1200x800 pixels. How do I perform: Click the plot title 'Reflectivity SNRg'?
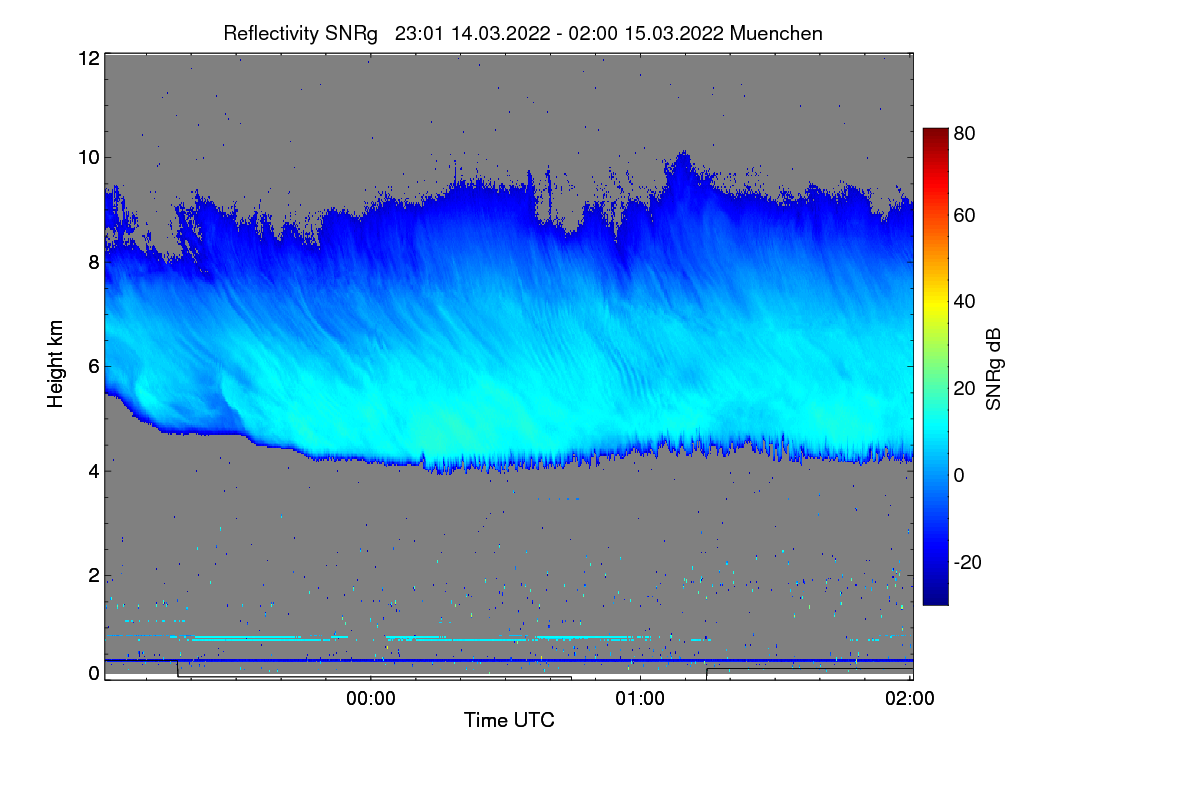[301, 33]
